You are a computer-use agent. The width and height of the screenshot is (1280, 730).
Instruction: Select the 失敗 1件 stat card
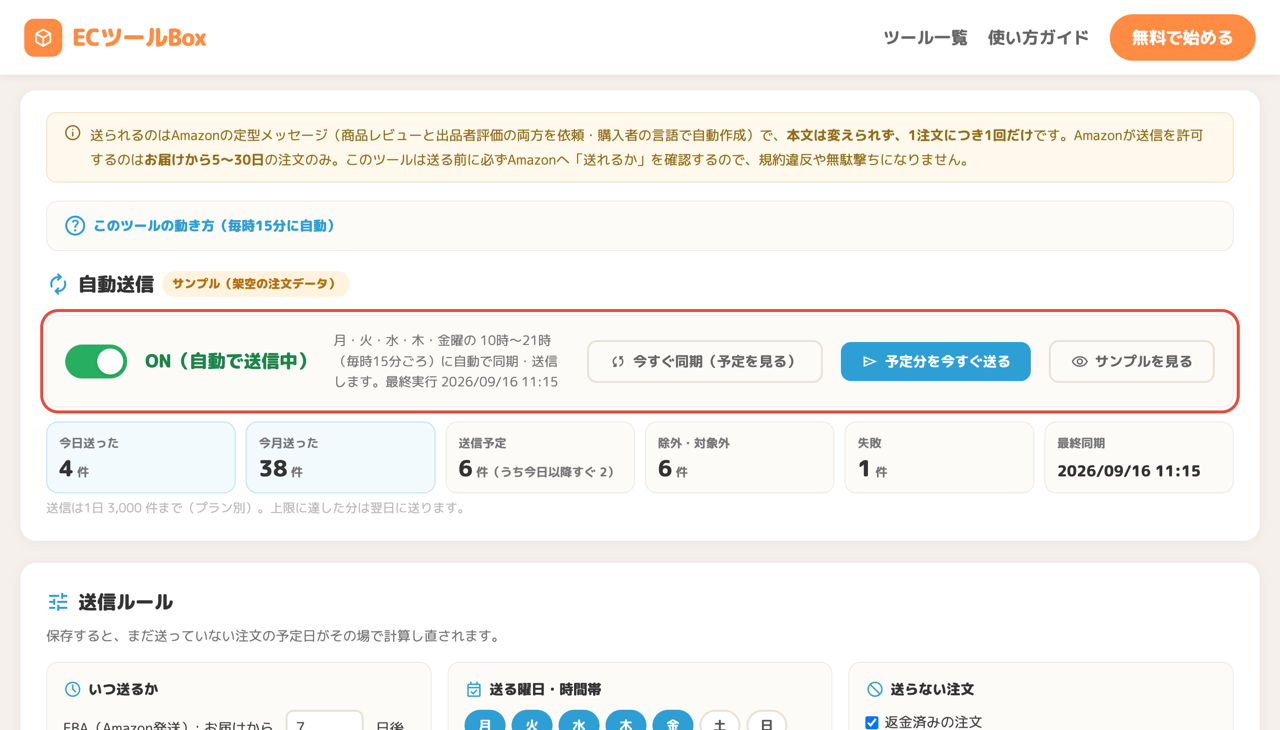[939, 458]
